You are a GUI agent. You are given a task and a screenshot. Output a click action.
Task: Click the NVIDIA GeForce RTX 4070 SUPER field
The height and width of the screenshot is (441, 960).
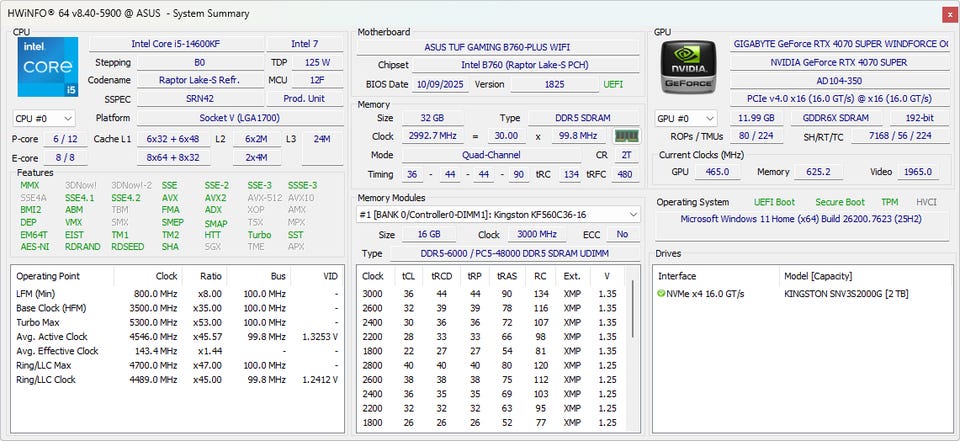coord(839,62)
